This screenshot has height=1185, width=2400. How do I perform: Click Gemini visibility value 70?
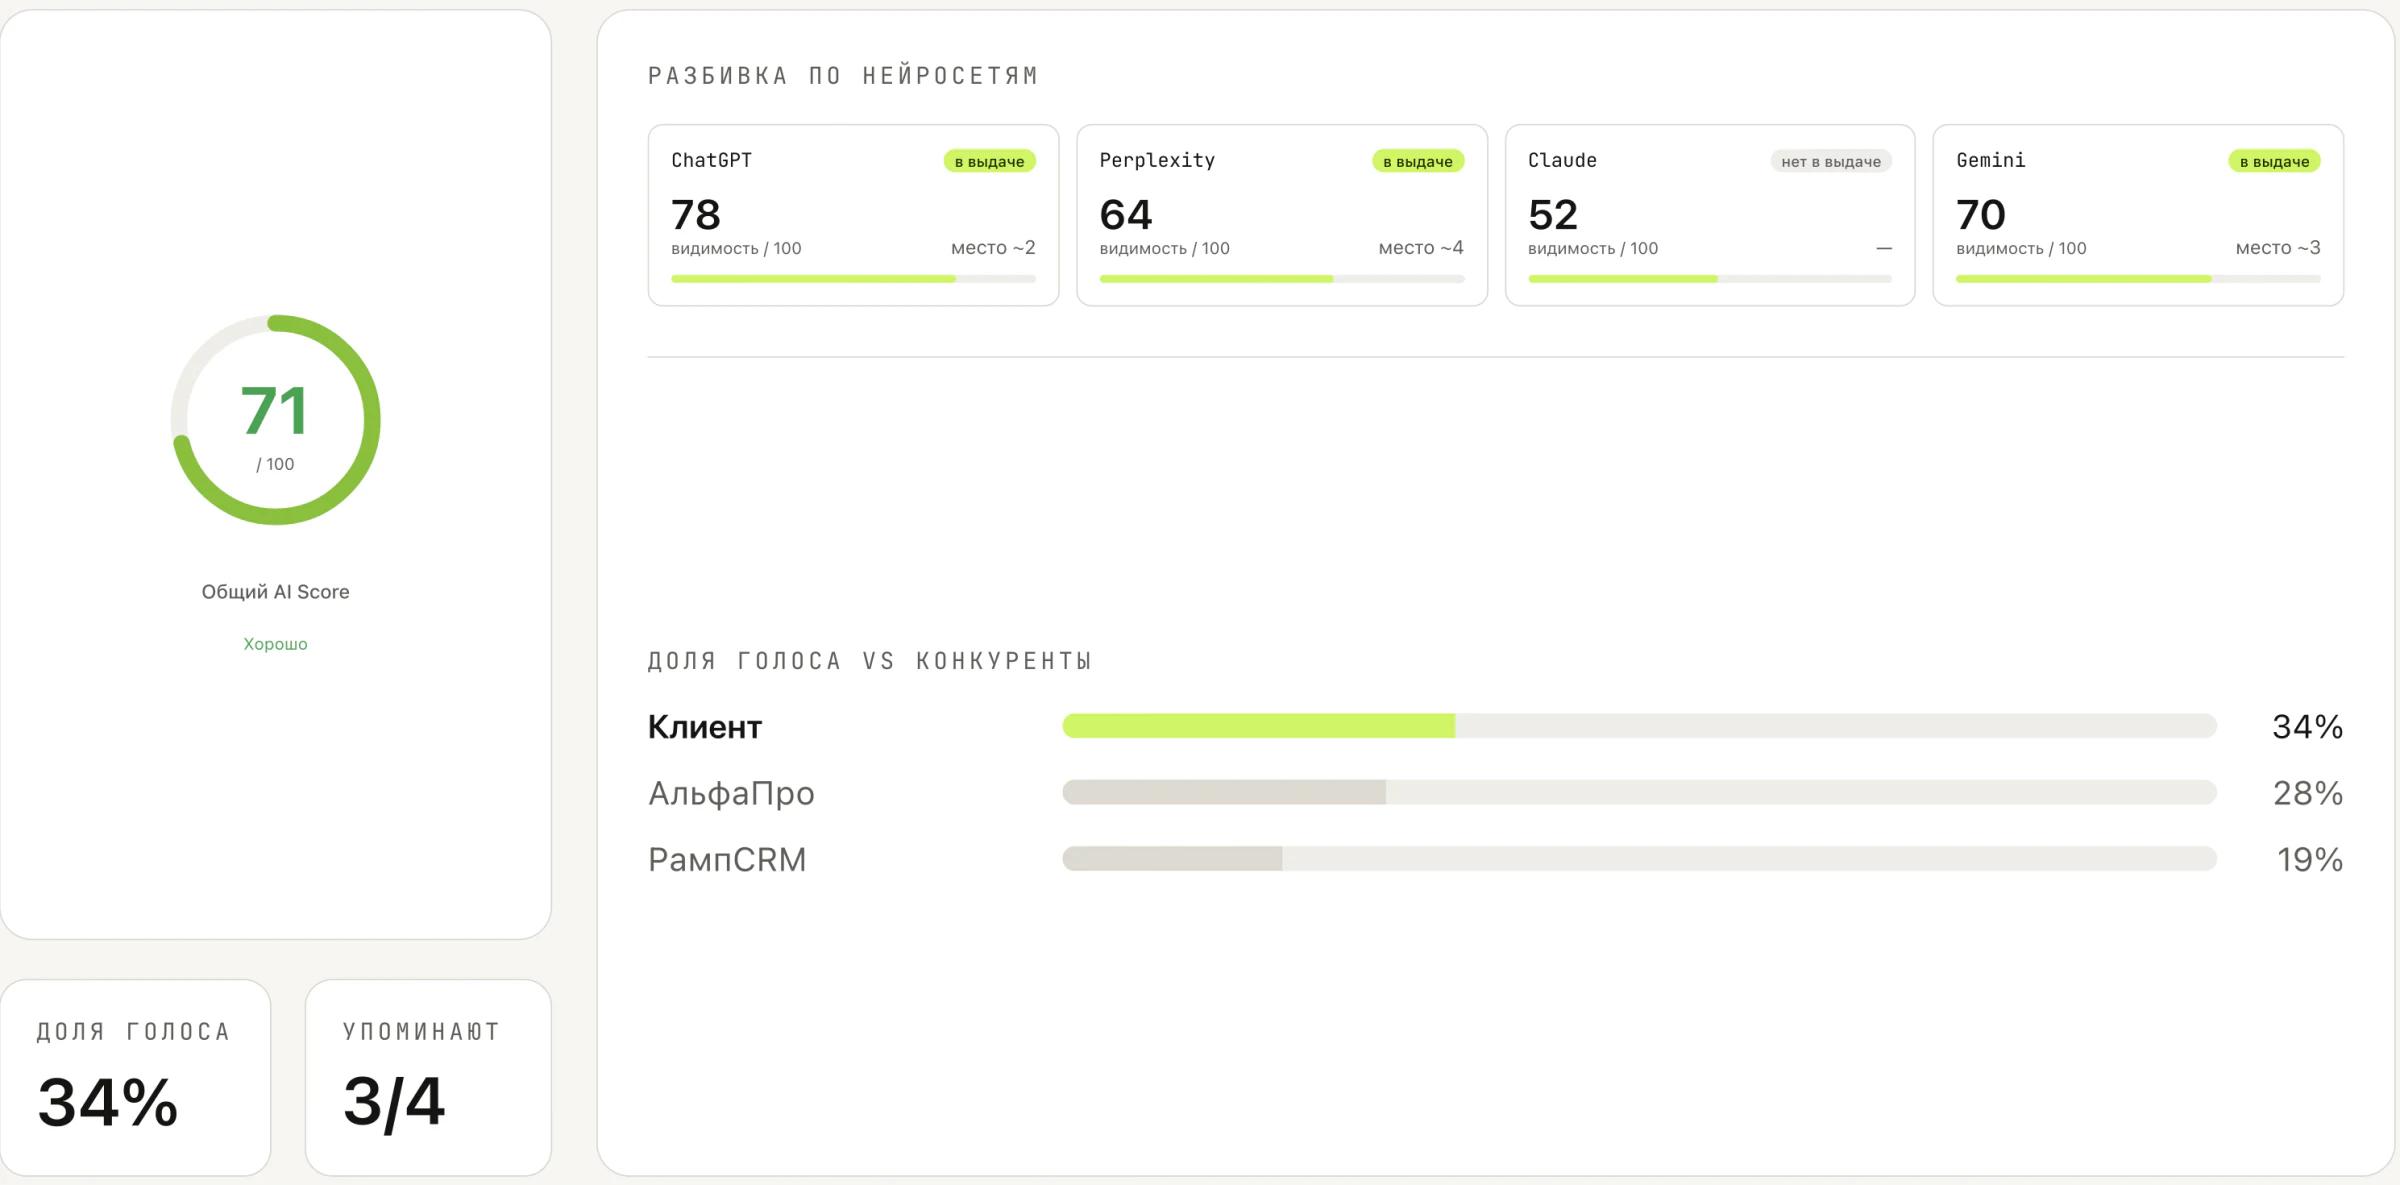coord(1981,215)
